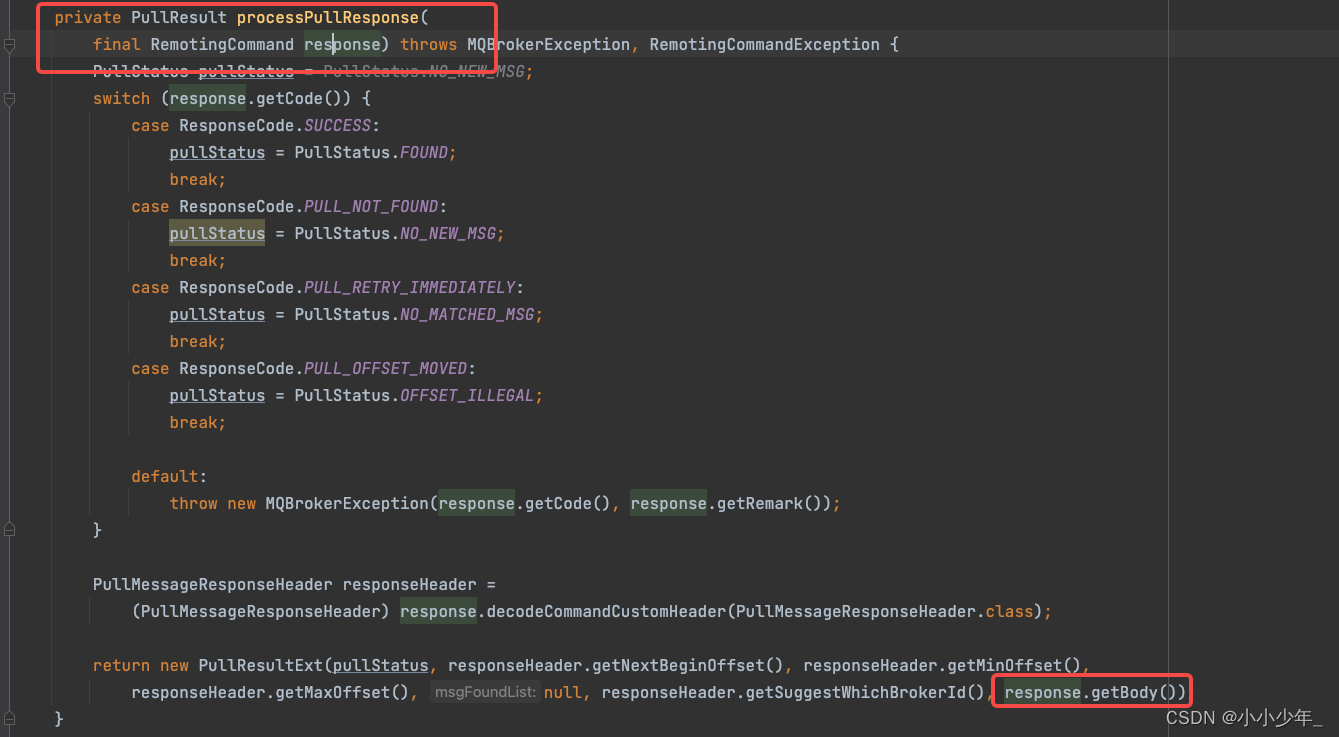Click PullMessageResponseHeader.class argument

pos(884,612)
